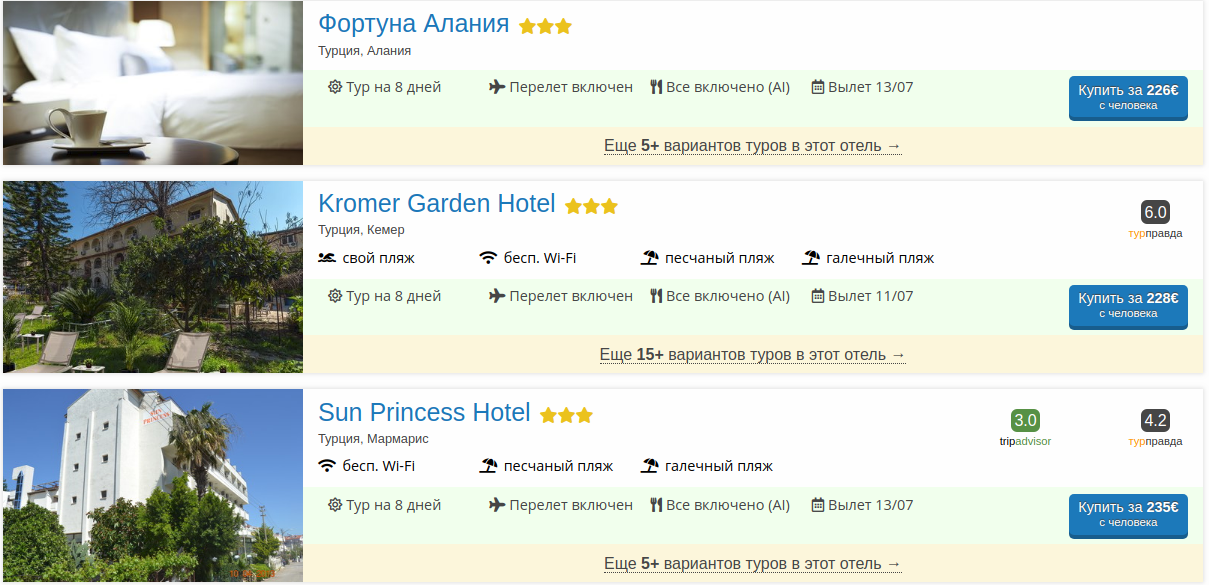
Task: Buy the Kromer Garden tour for 228€
Action: click(x=1128, y=306)
